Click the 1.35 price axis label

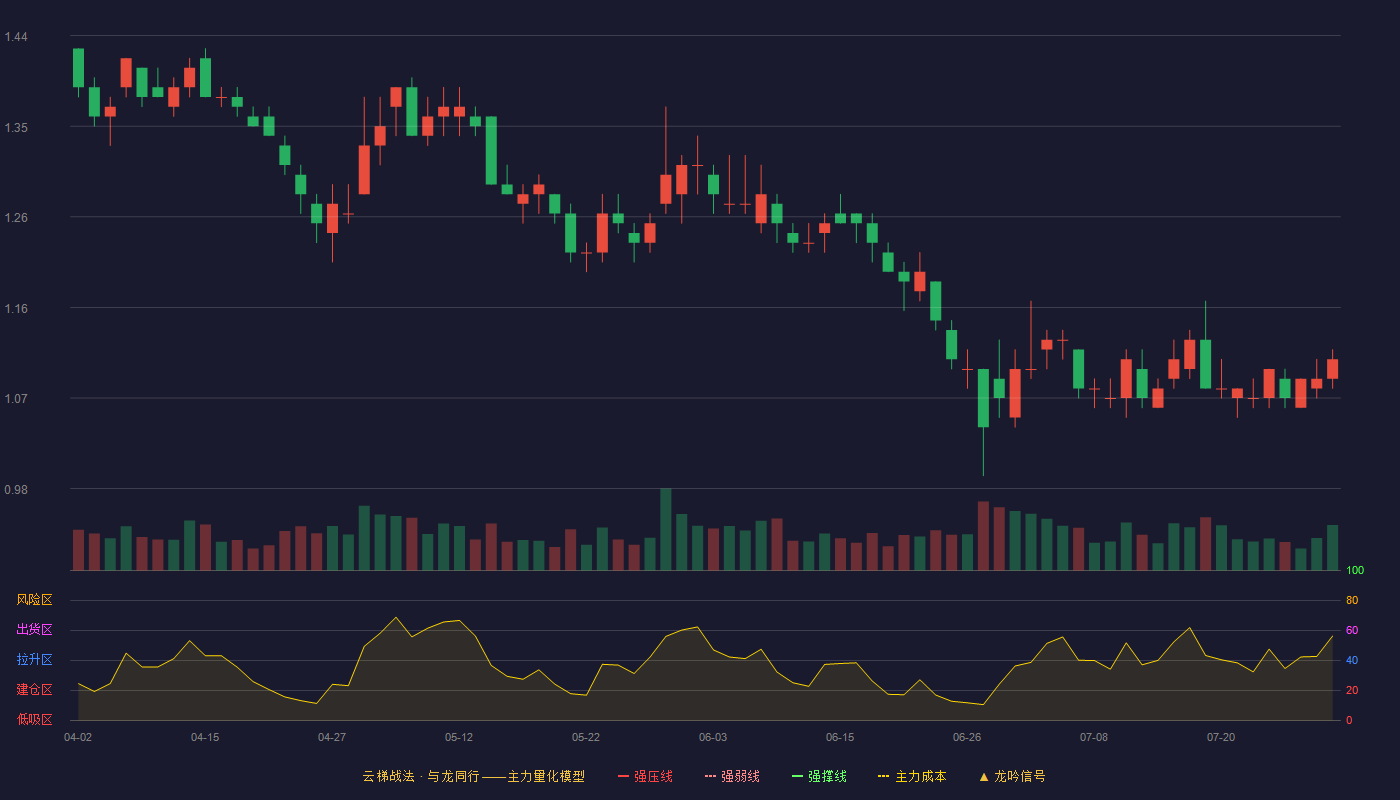click(16, 128)
